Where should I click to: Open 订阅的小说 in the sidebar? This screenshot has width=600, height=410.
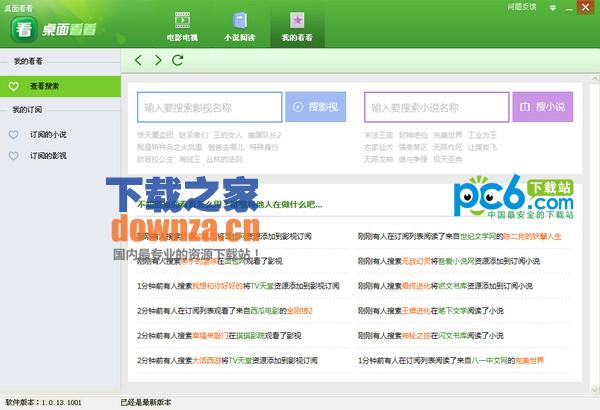tap(48, 135)
